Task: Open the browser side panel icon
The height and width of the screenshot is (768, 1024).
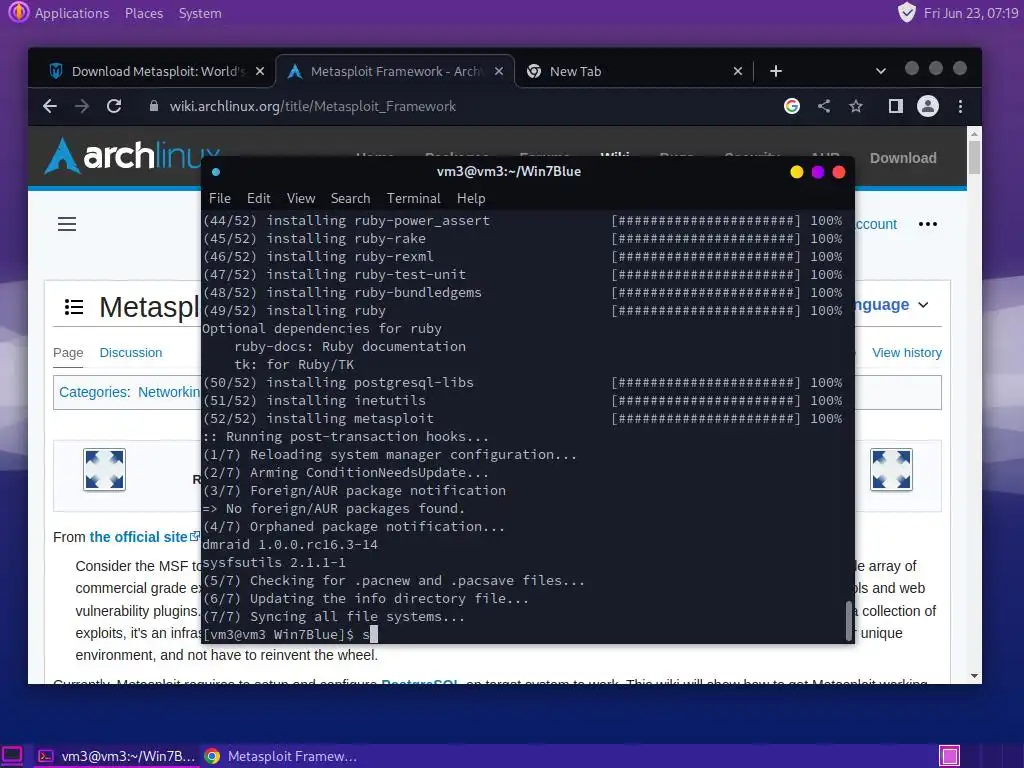Action: tap(895, 106)
